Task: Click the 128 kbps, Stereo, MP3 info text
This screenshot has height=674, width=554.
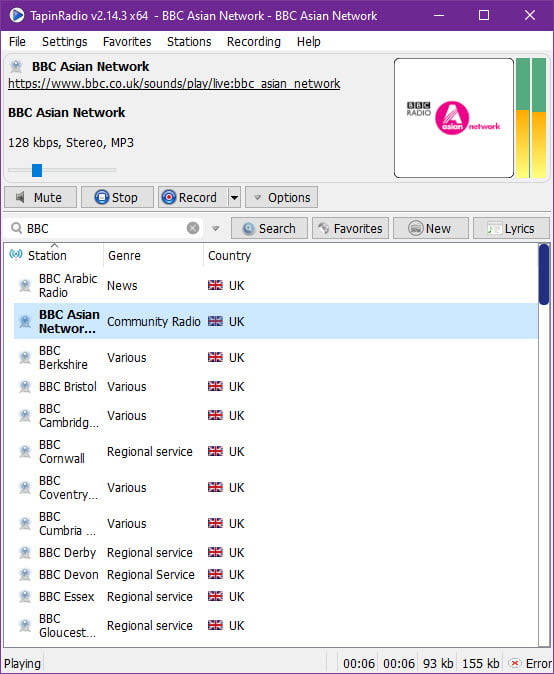Action: pos(71,142)
